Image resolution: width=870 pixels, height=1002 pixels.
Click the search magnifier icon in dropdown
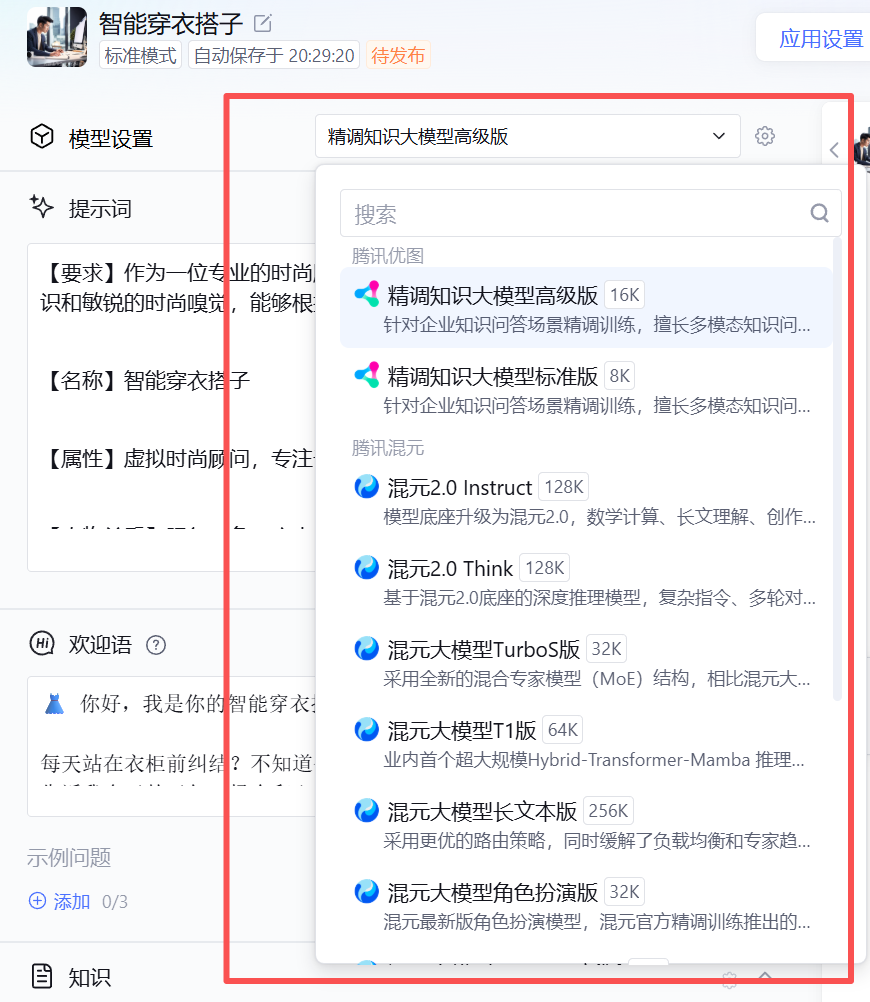tap(820, 213)
